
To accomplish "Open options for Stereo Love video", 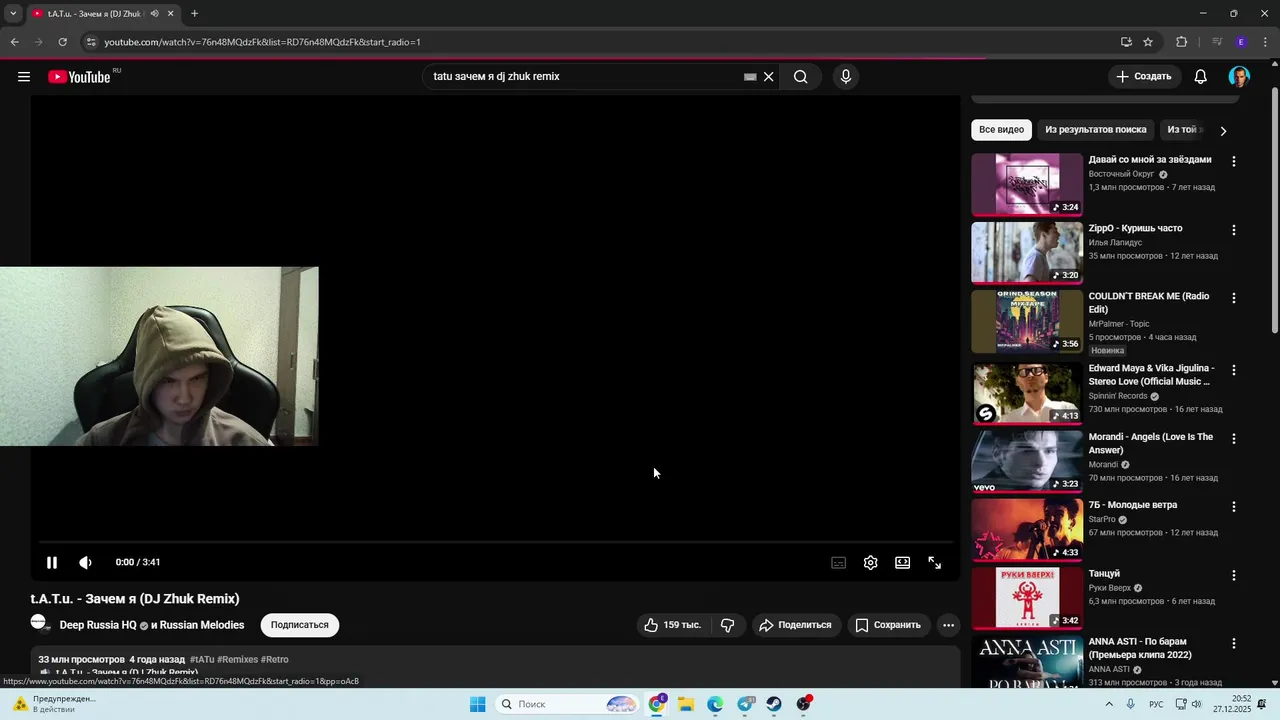I will [x=1234, y=370].
